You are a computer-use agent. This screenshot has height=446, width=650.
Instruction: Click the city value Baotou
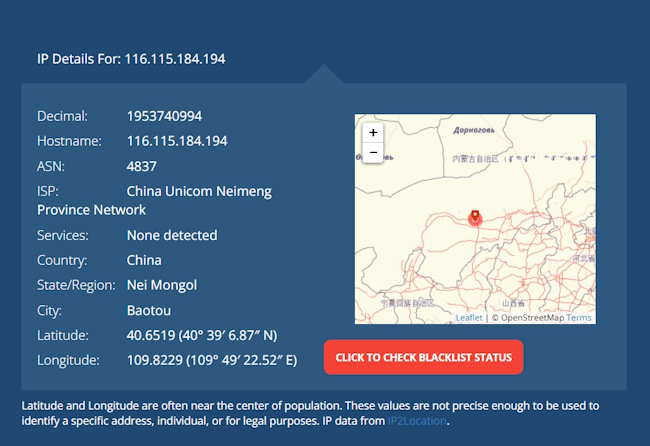tap(147, 310)
